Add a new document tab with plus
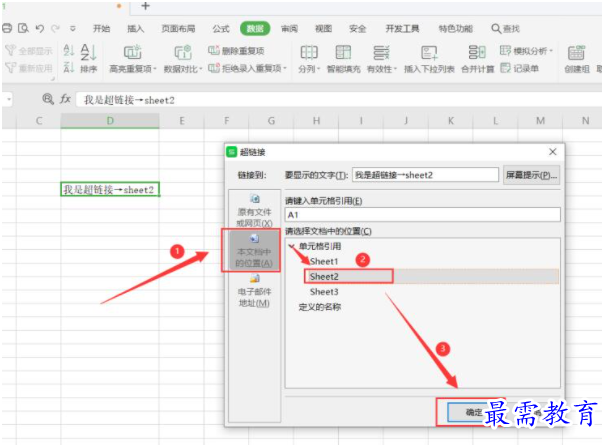606x445 pixels. point(145,6)
